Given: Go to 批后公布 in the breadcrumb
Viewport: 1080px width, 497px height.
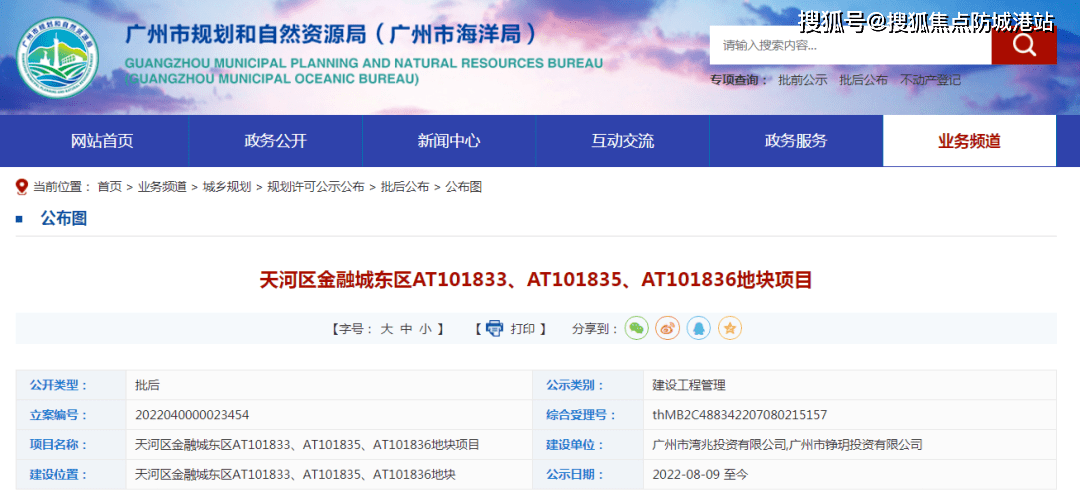Looking at the screenshot, I should pos(405,187).
